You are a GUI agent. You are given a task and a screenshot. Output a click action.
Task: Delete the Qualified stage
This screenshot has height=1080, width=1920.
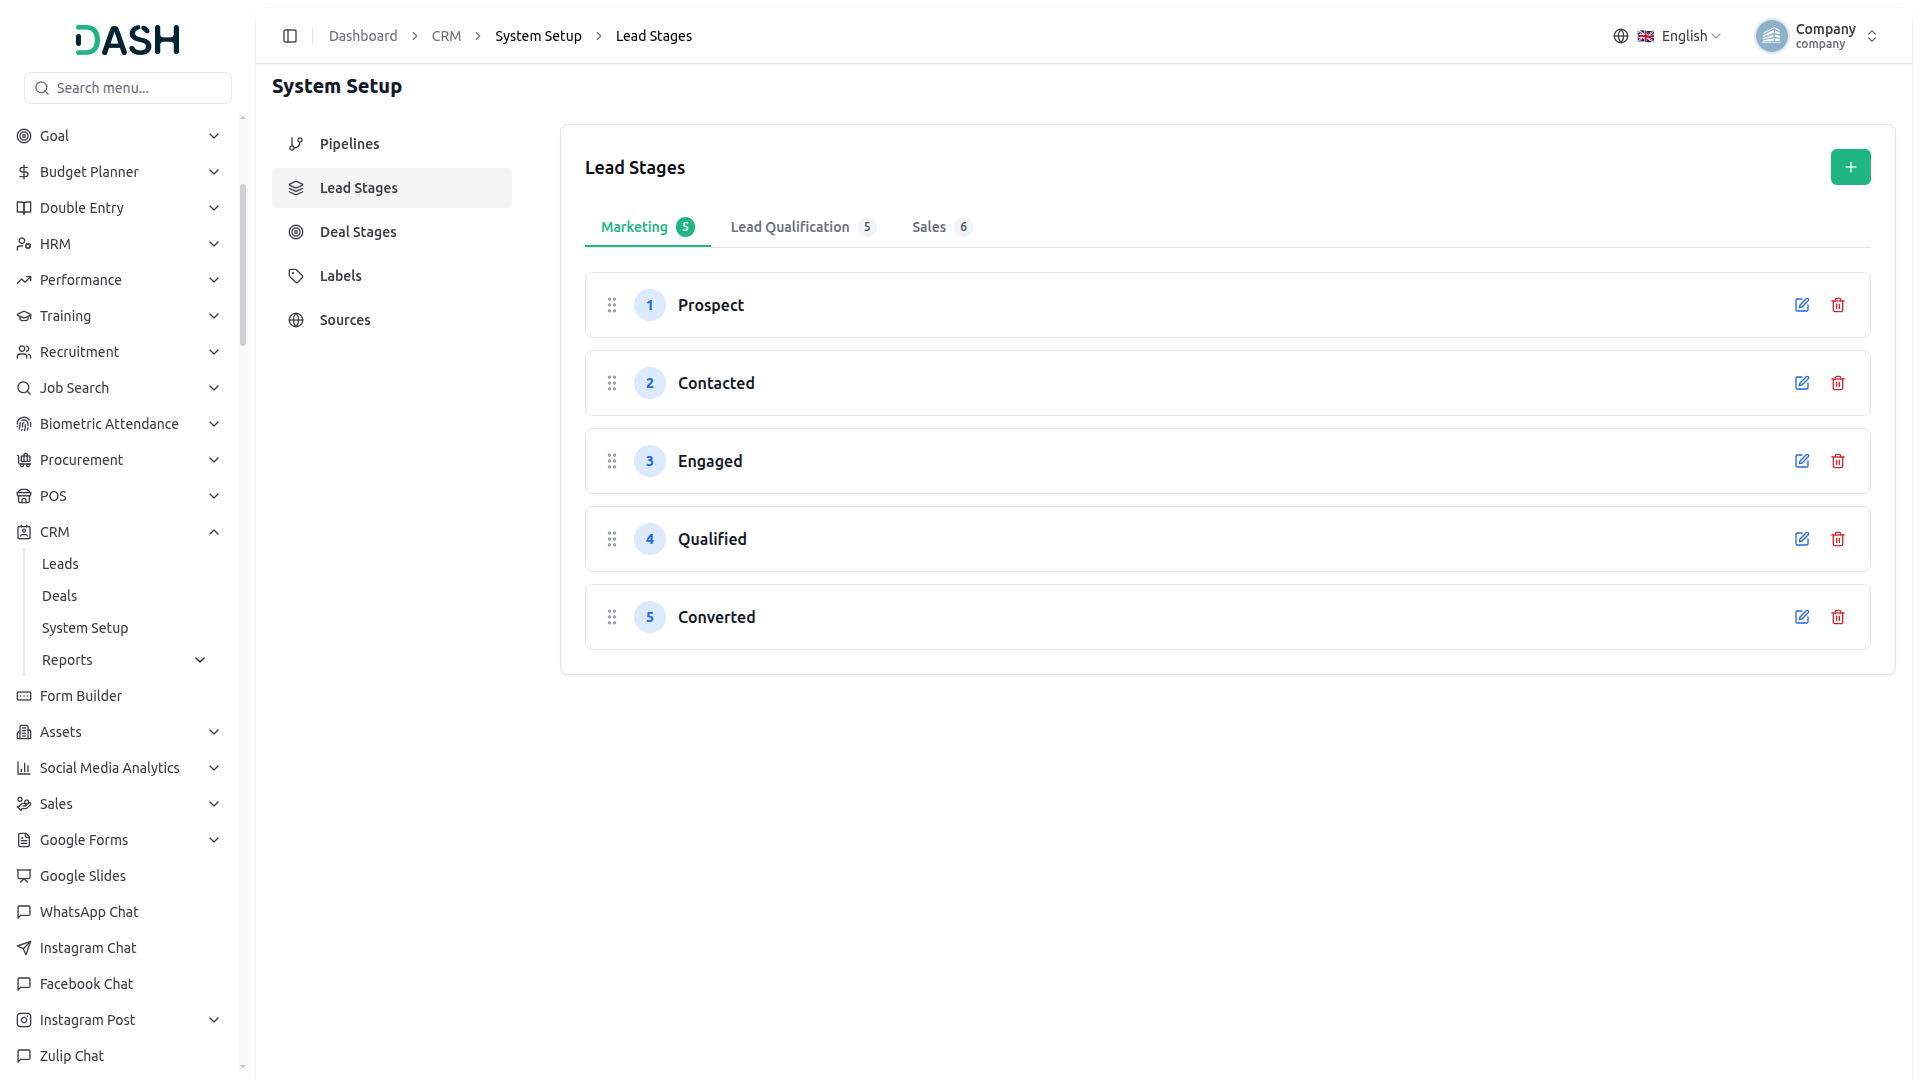point(1838,539)
